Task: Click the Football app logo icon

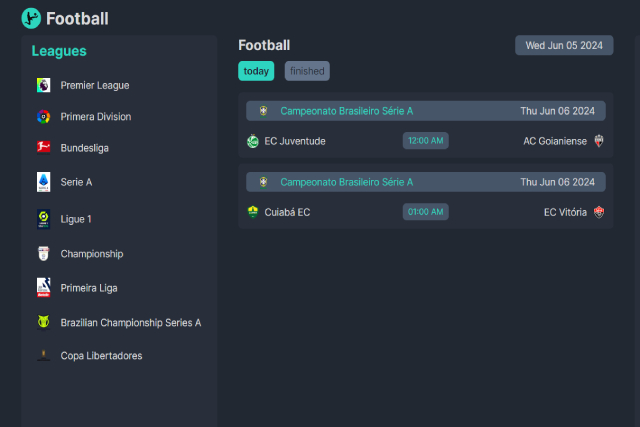Action: pos(31,18)
